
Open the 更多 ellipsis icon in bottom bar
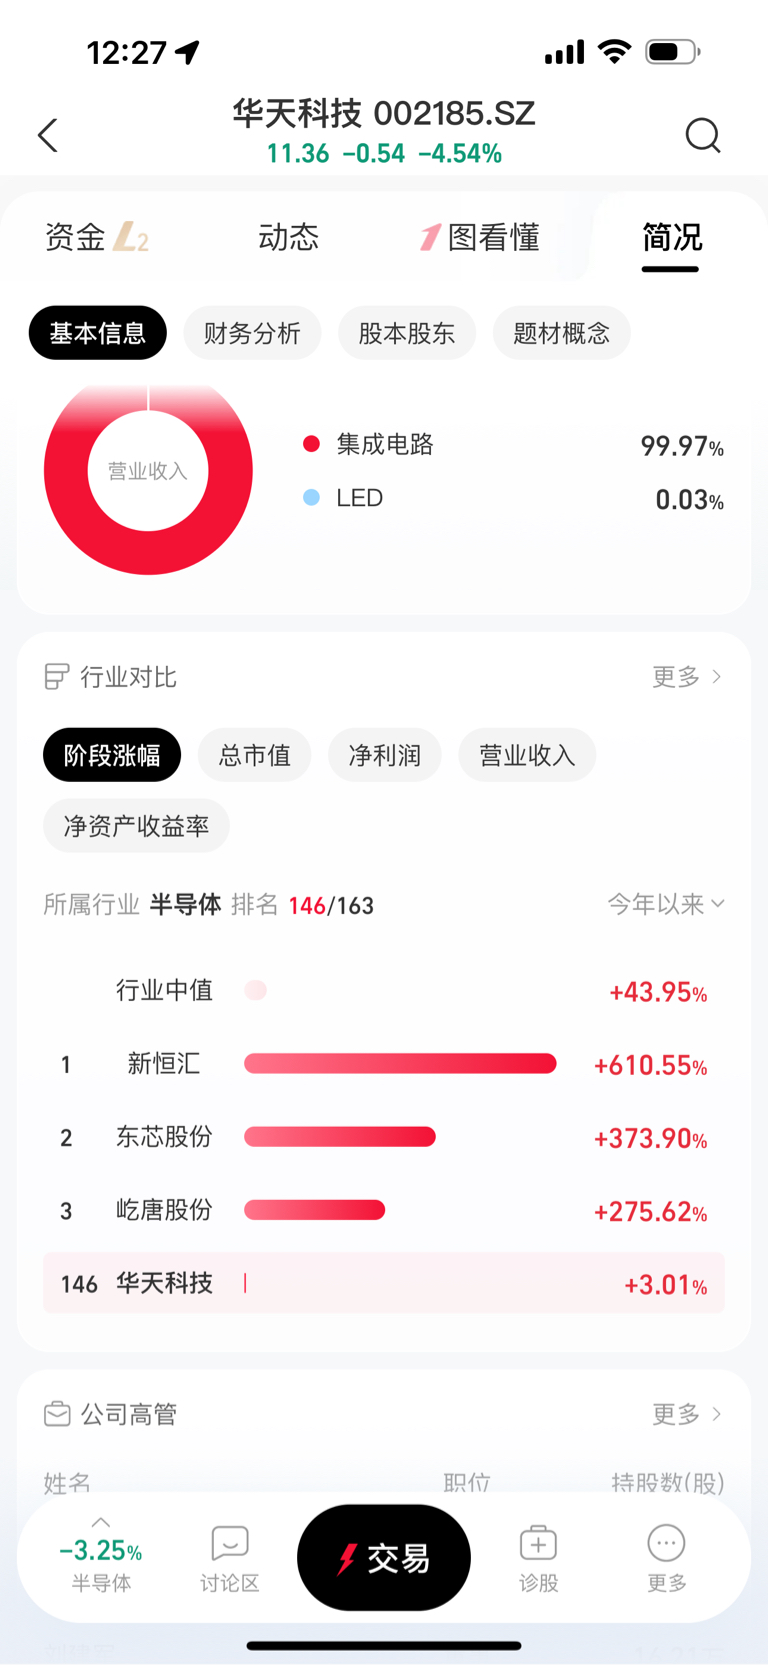666,1544
